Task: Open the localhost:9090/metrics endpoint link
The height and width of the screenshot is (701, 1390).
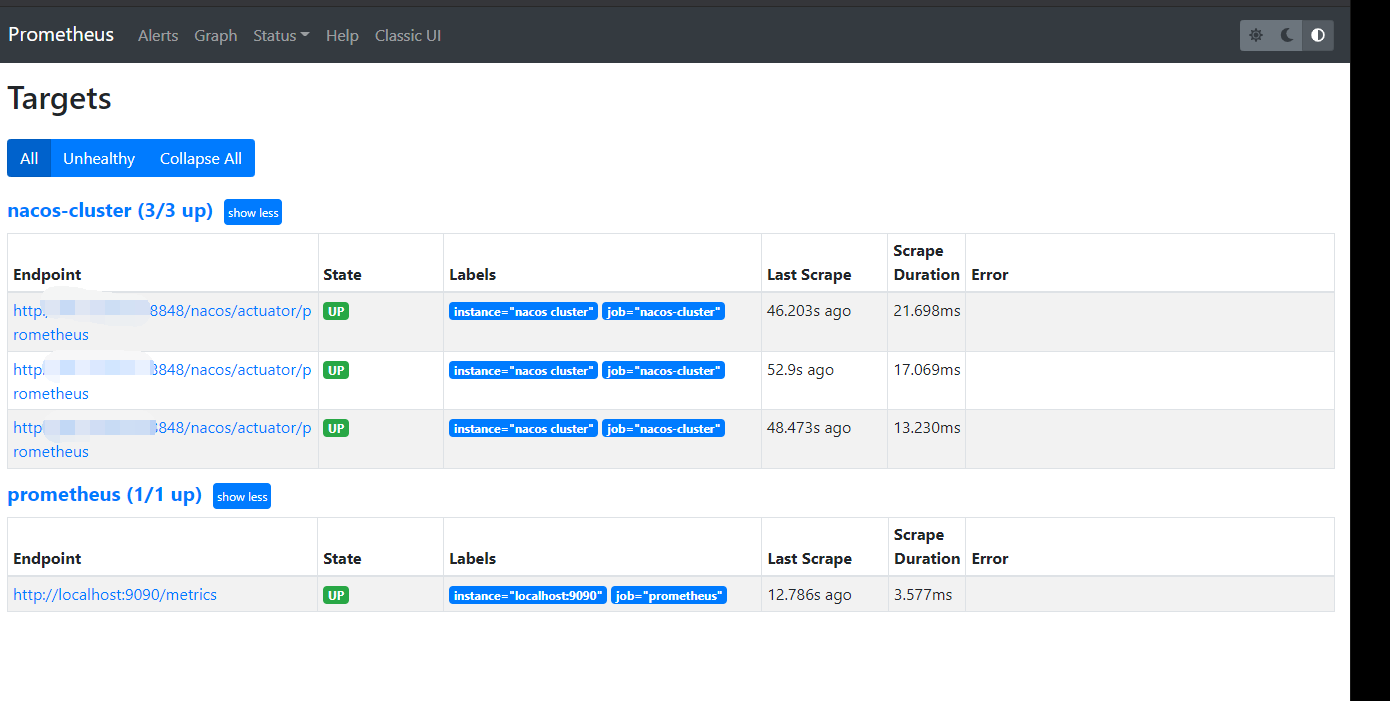Action: 114,594
